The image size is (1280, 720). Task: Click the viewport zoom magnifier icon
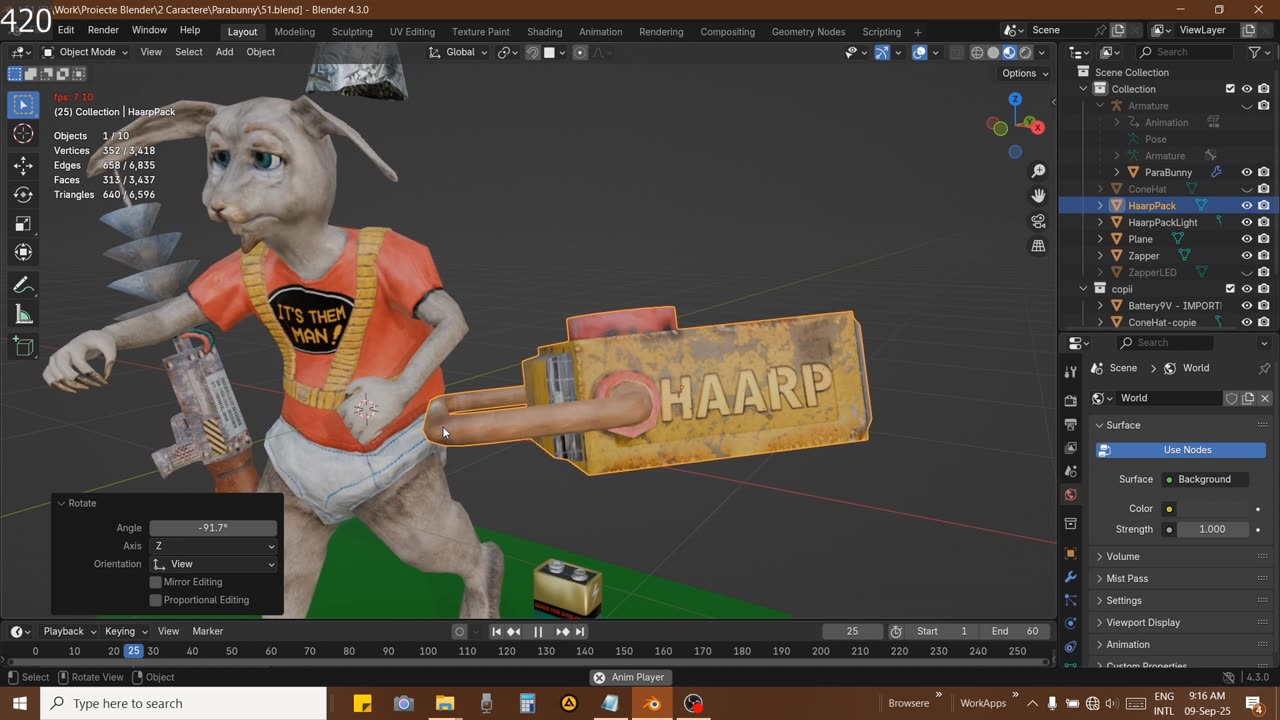click(x=1038, y=172)
